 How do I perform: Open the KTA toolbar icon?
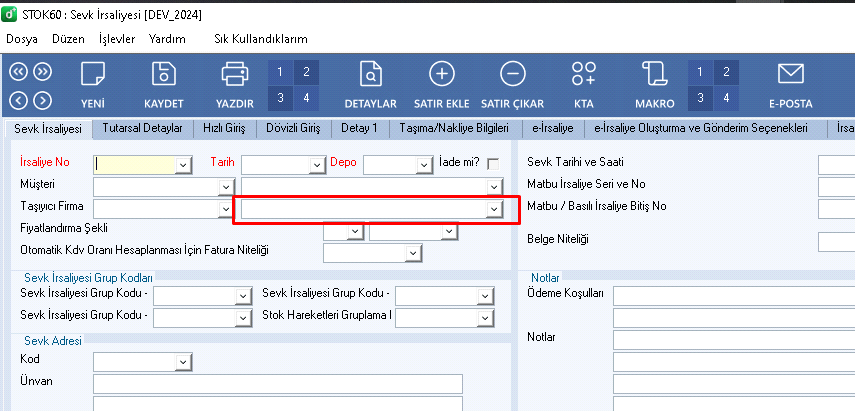point(584,76)
